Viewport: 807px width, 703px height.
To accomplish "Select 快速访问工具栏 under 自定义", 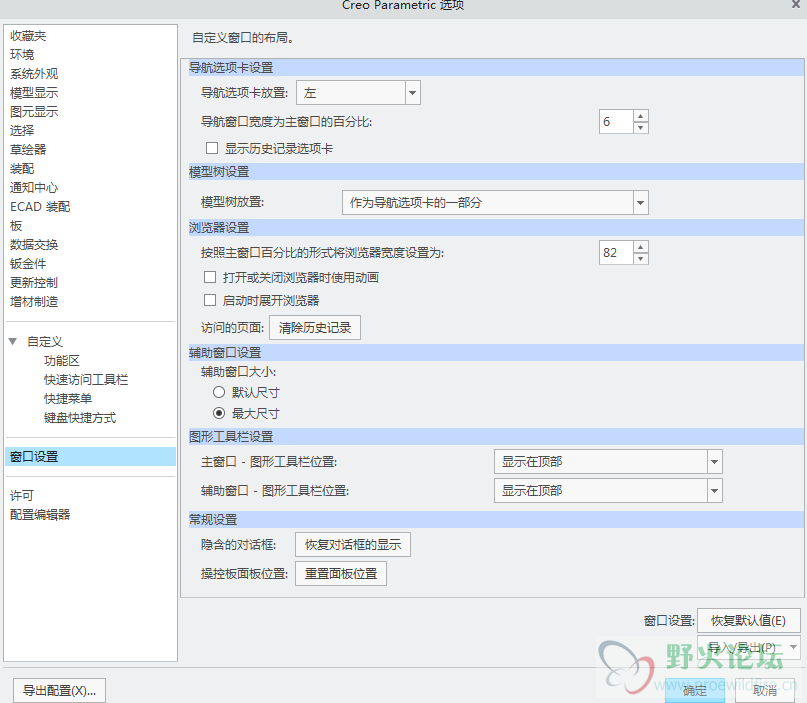I will coord(86,380).
